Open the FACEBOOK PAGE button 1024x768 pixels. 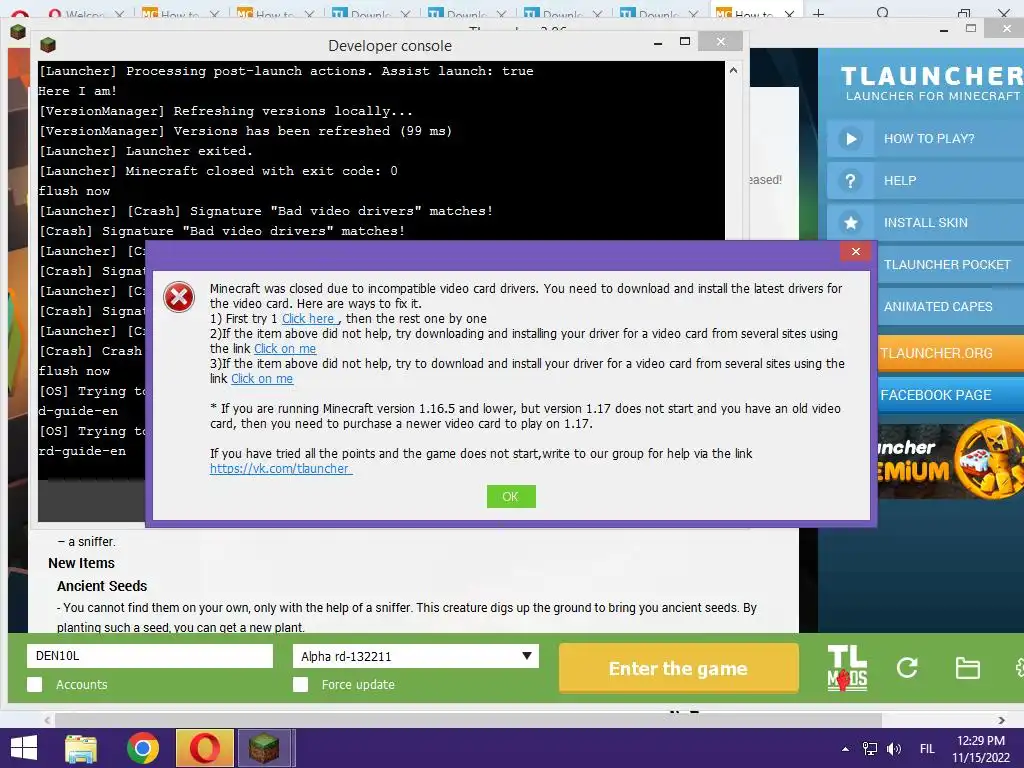pos(951,395)
